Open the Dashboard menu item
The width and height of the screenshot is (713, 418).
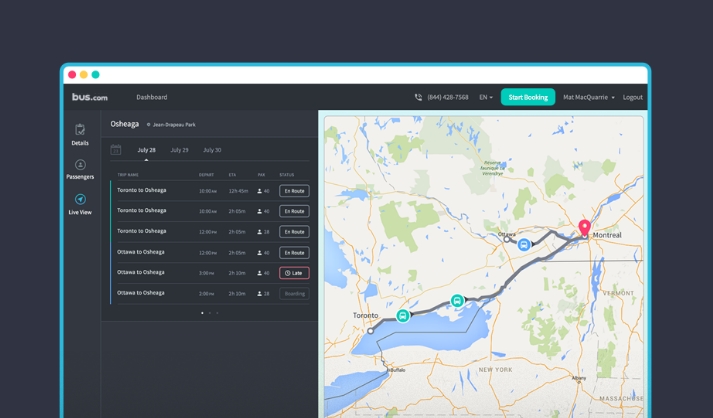(x=151, y=97)
